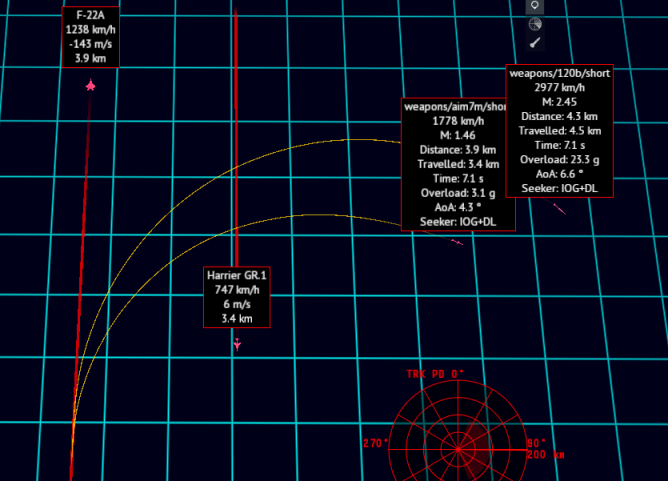
Task: Select the weapons/120b/short label box
Action: pos(560,130)
